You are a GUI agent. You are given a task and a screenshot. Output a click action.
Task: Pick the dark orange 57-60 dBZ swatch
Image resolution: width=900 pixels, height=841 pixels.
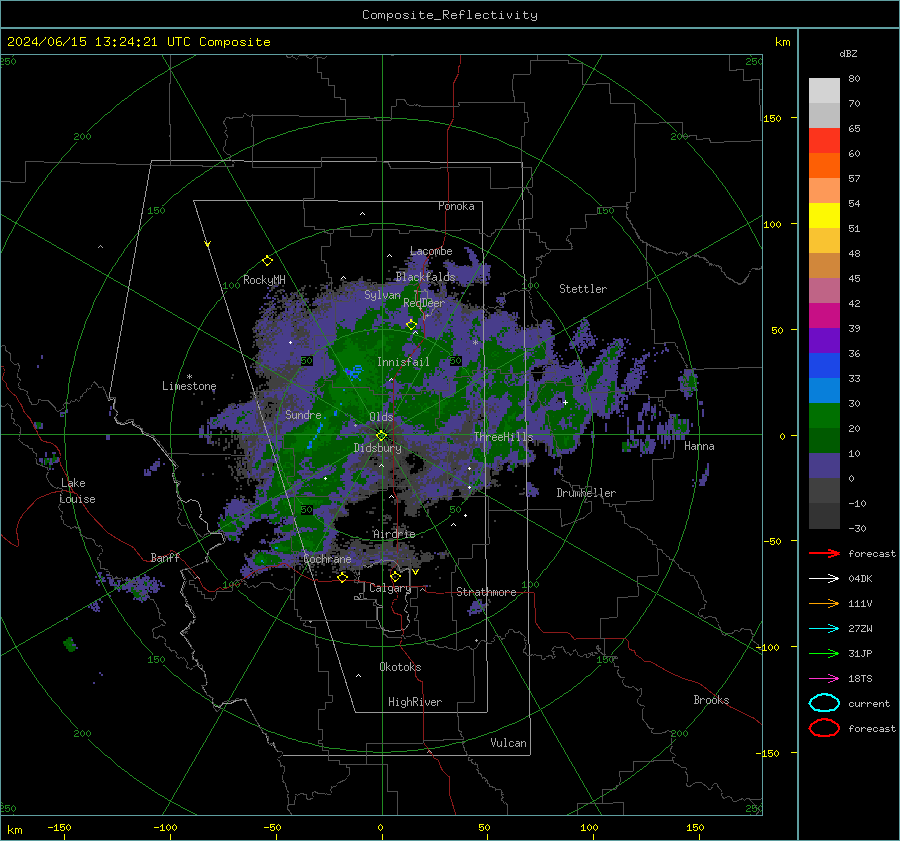pos(824,166)
